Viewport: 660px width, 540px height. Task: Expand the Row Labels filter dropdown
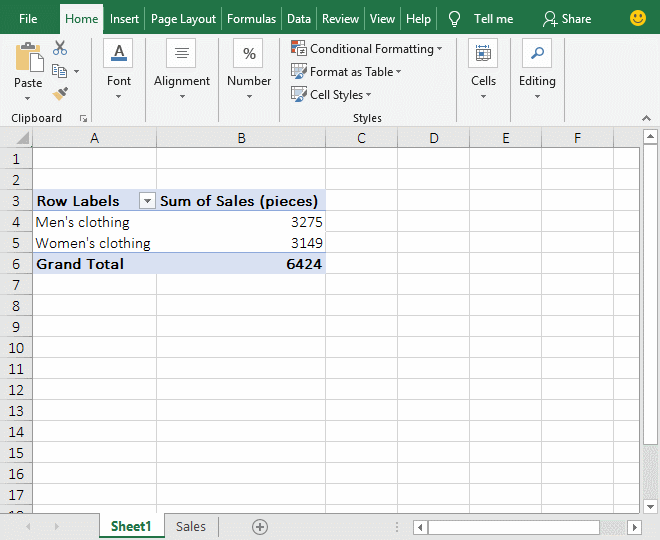click(147, 201)
